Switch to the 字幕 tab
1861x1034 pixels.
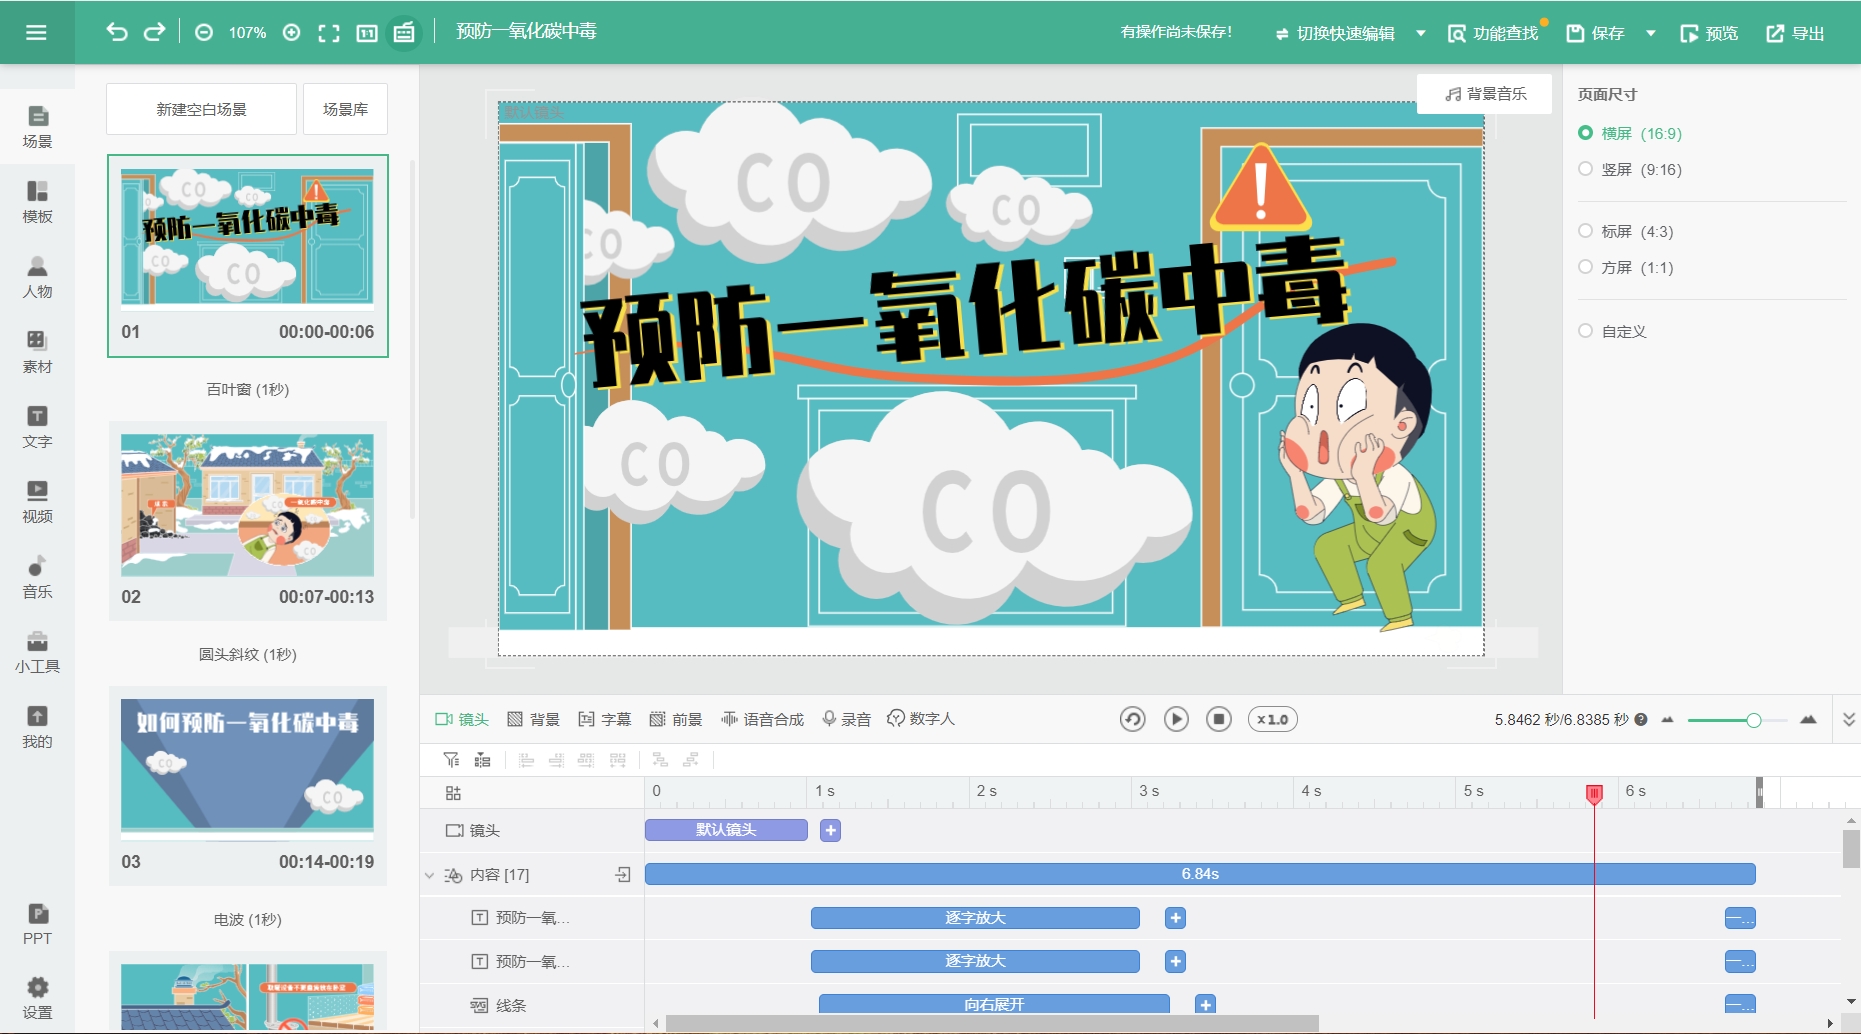605,719
